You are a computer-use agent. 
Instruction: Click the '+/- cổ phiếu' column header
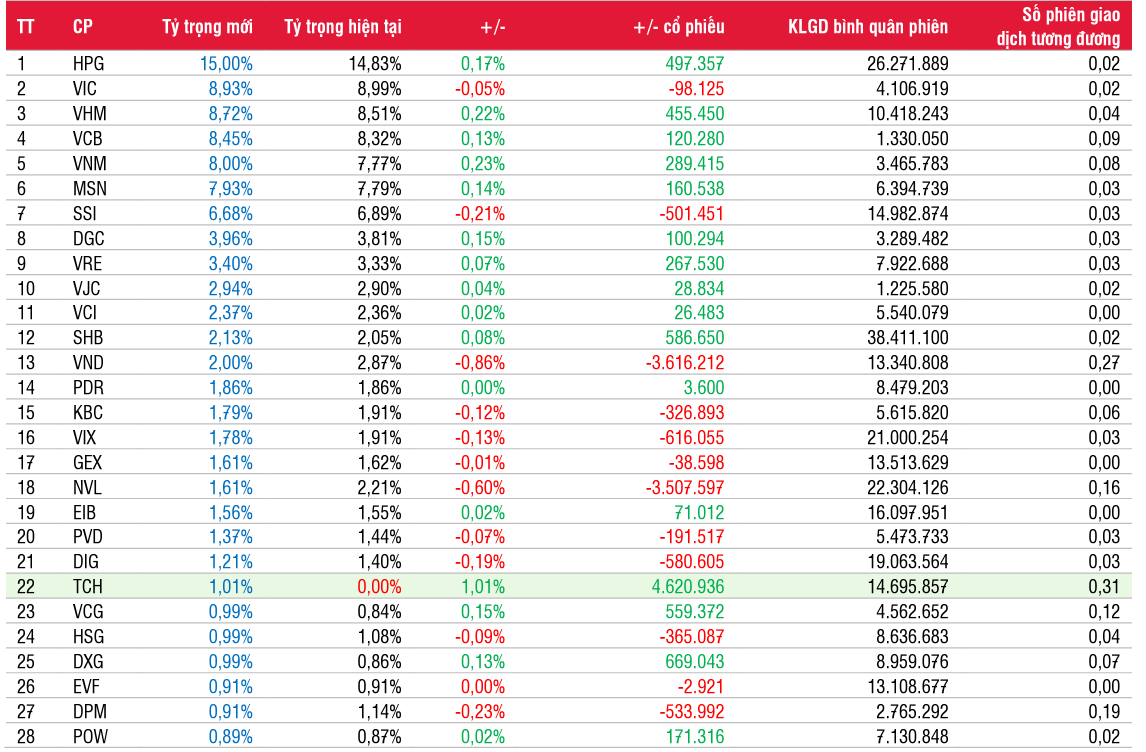pyautogui.click(x=679, y=27)
